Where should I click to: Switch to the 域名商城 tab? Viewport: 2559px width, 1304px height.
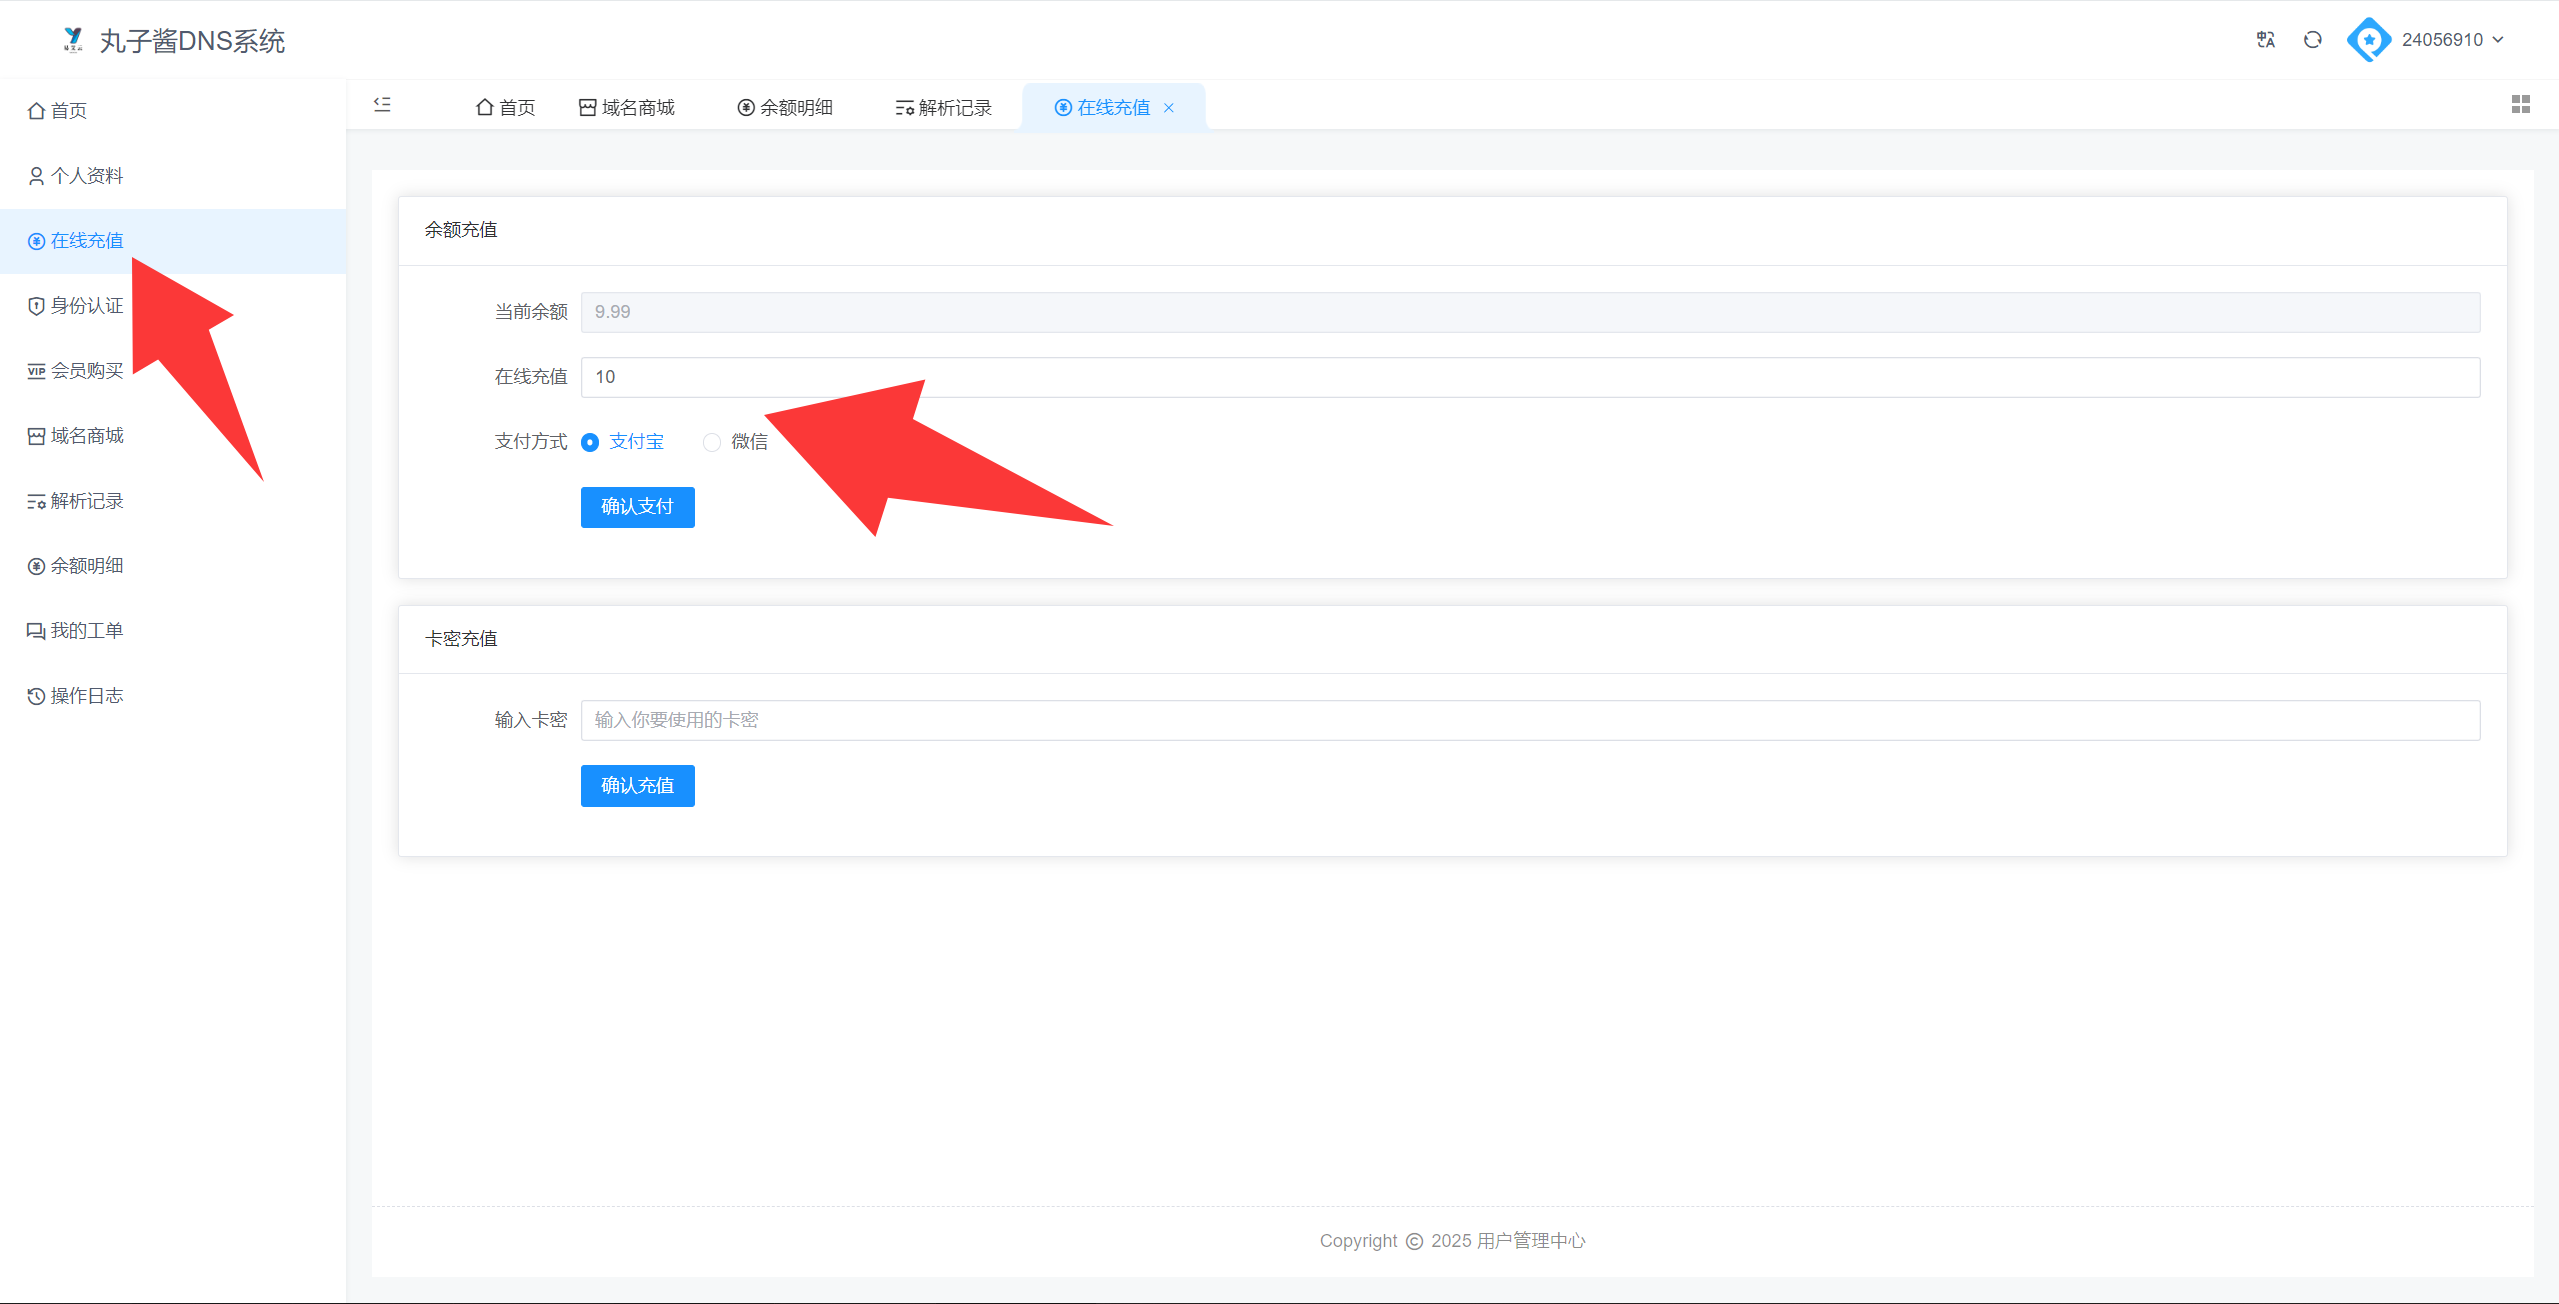(627, 108)
